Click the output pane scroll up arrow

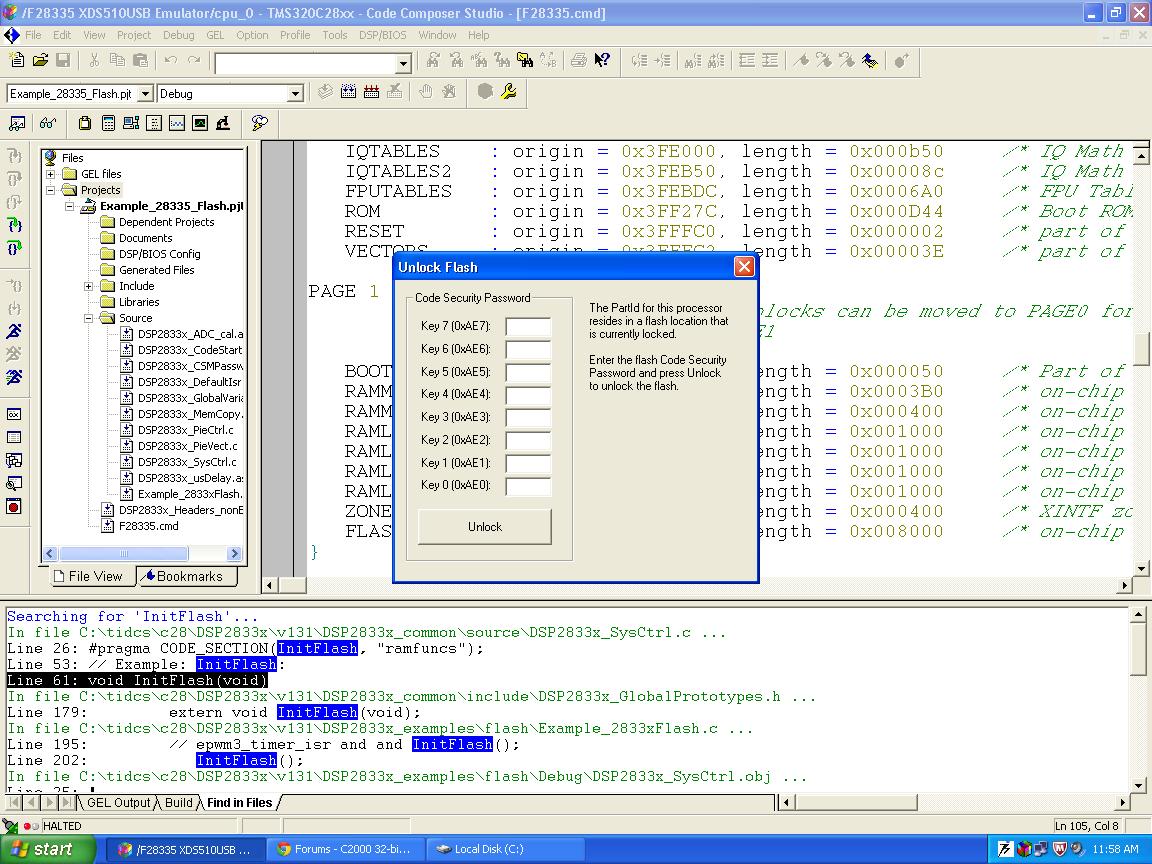pyautogui.click(x=1138, y=614)
